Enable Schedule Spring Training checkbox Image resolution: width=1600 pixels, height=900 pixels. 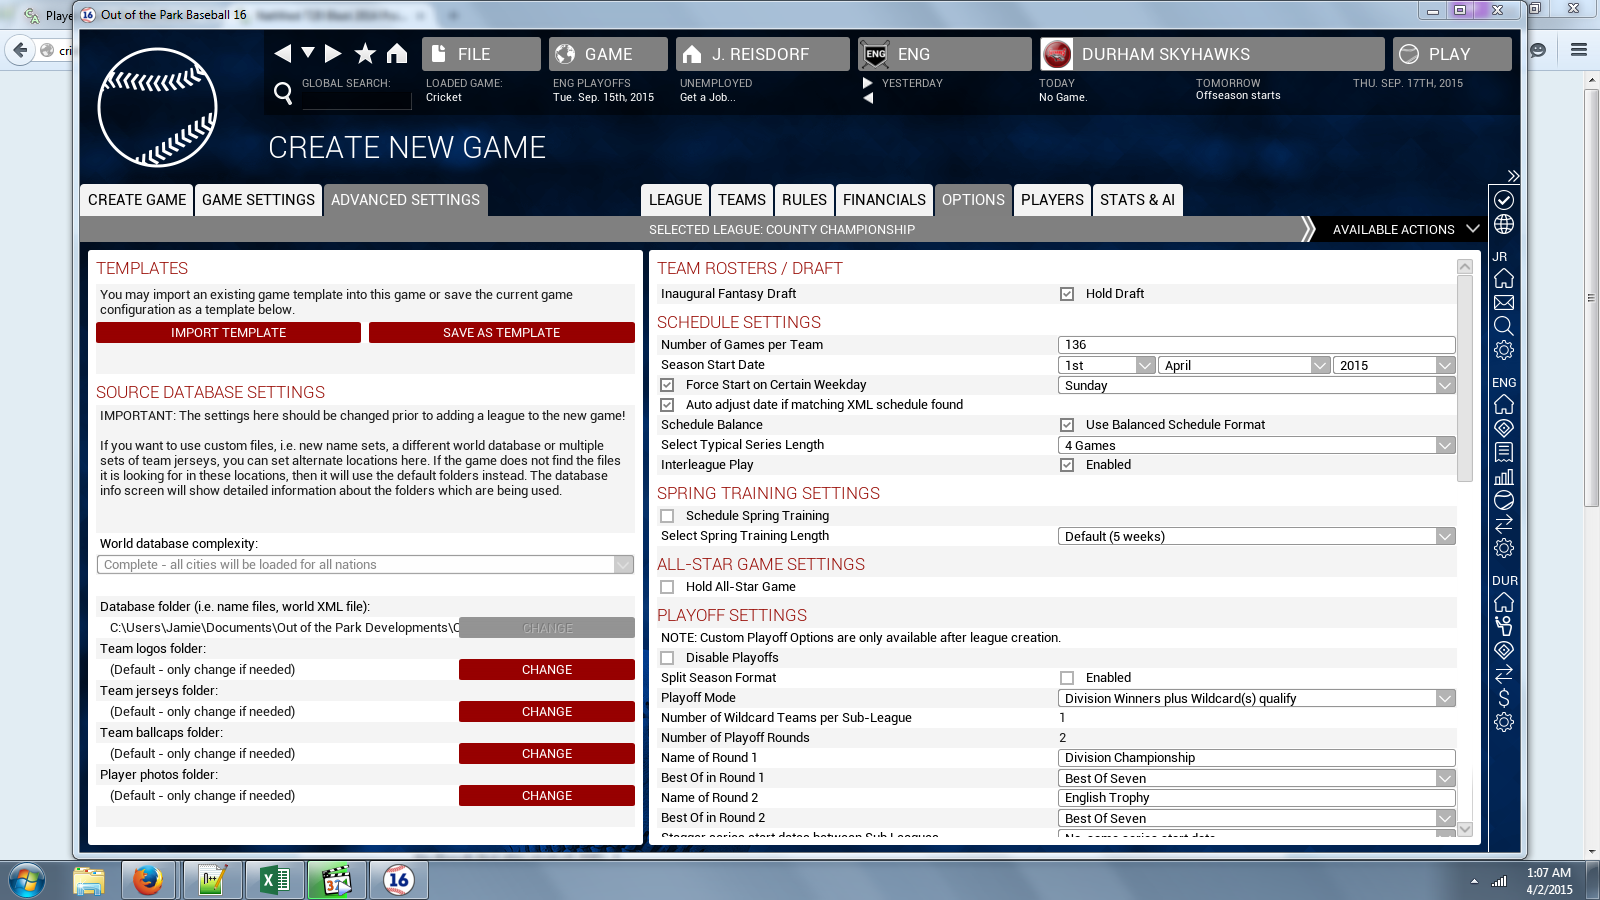(x=667, y=516)
